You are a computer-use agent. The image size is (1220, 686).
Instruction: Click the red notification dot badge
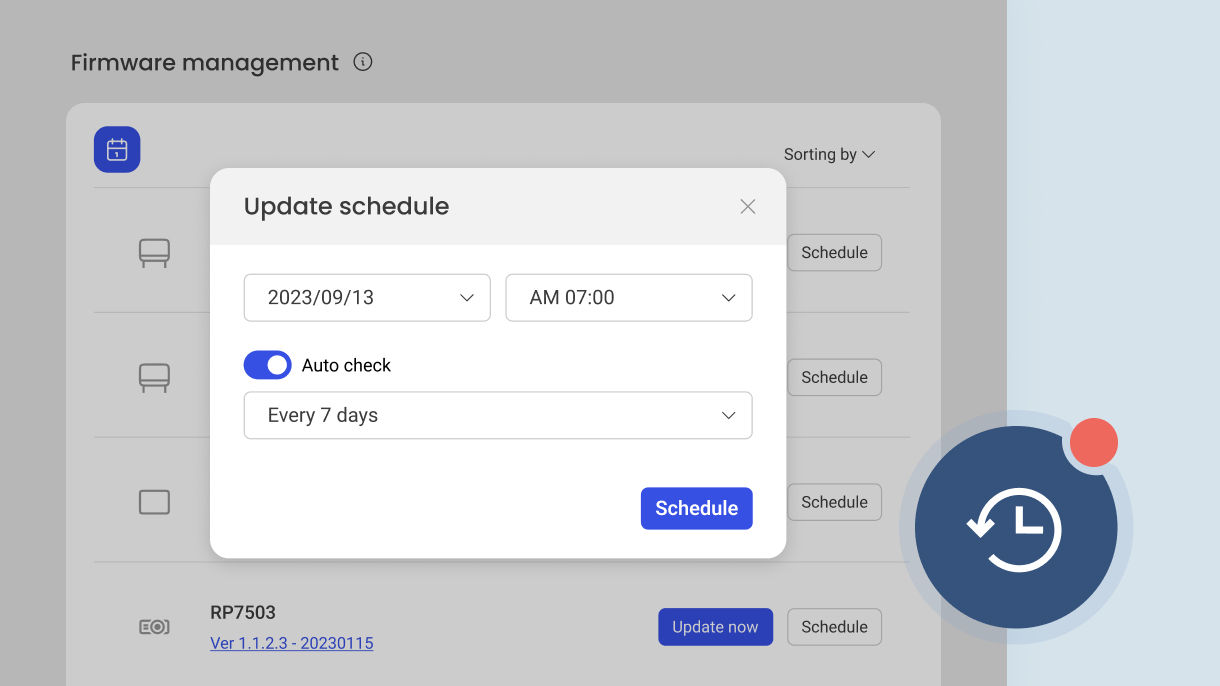[x=1093, y=442]
